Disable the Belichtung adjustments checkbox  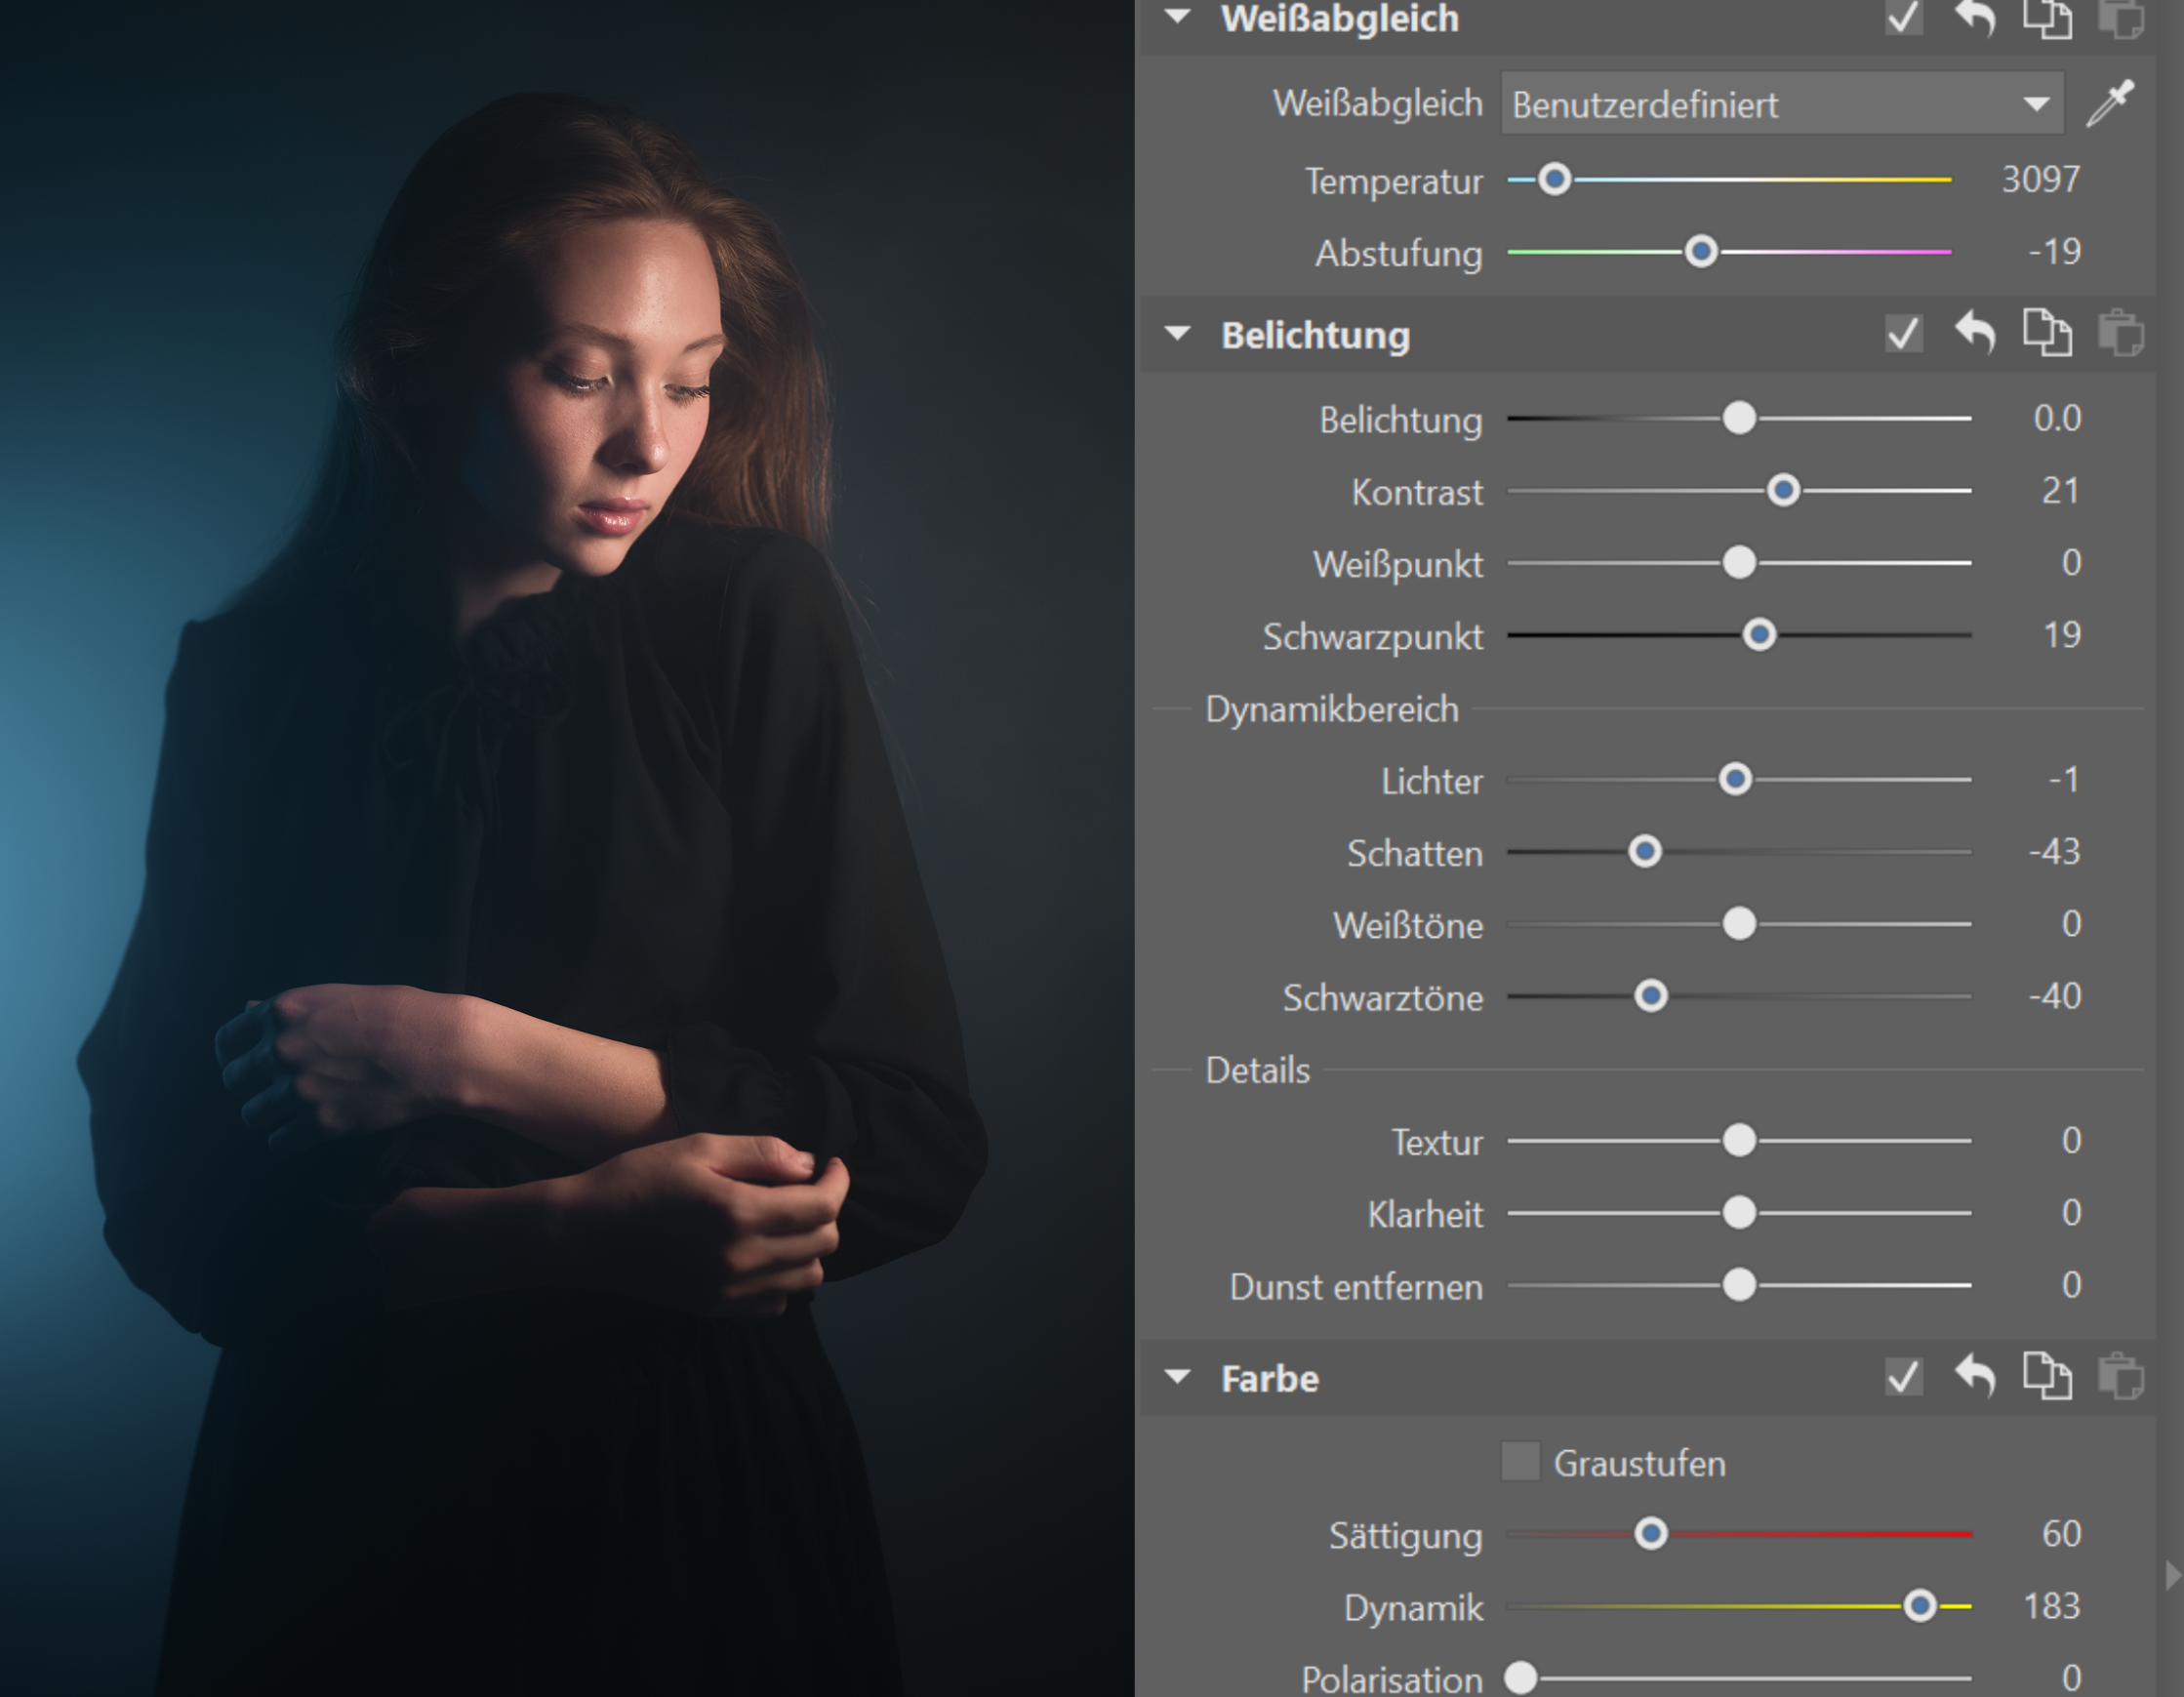tap(1903, 333)
